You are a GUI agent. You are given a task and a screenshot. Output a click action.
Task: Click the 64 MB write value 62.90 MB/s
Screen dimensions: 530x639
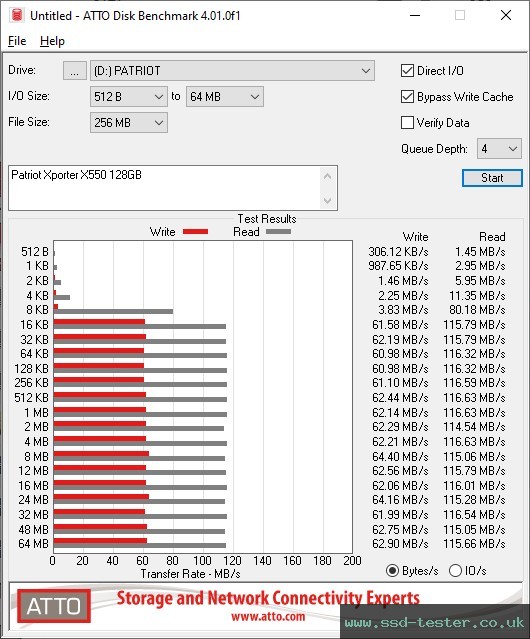(400, 544)
